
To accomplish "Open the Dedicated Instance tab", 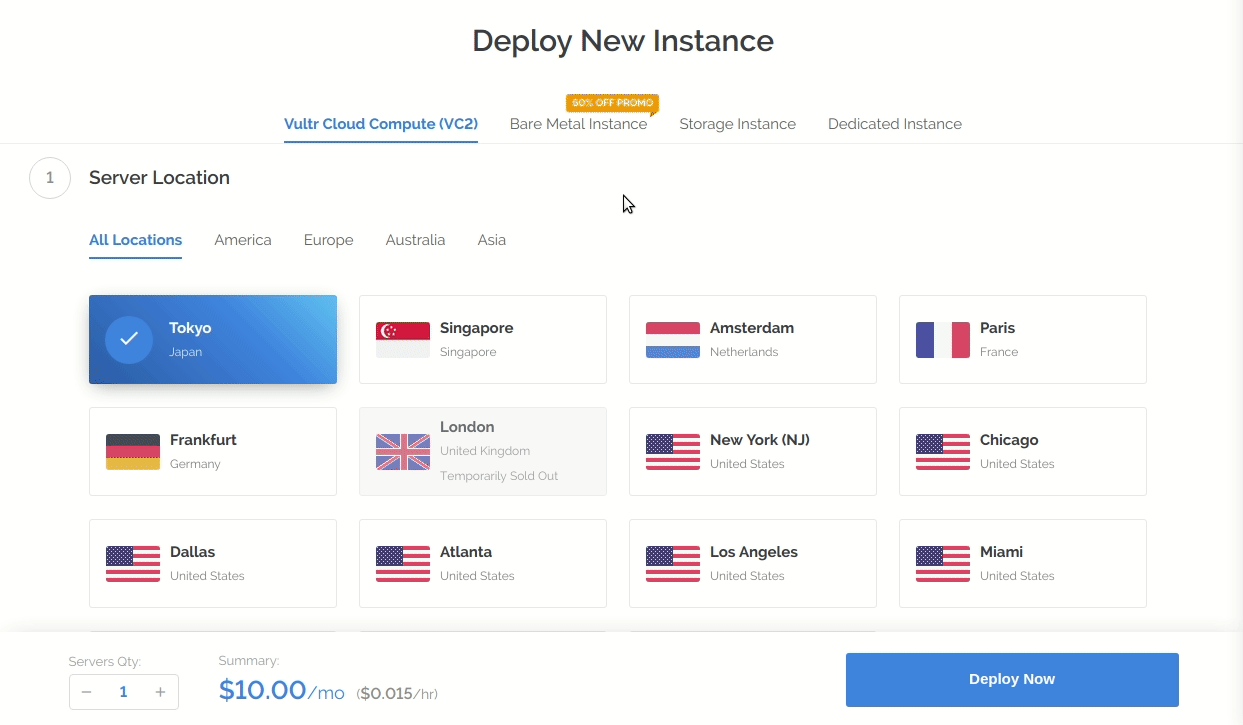I will pos(895,124).
